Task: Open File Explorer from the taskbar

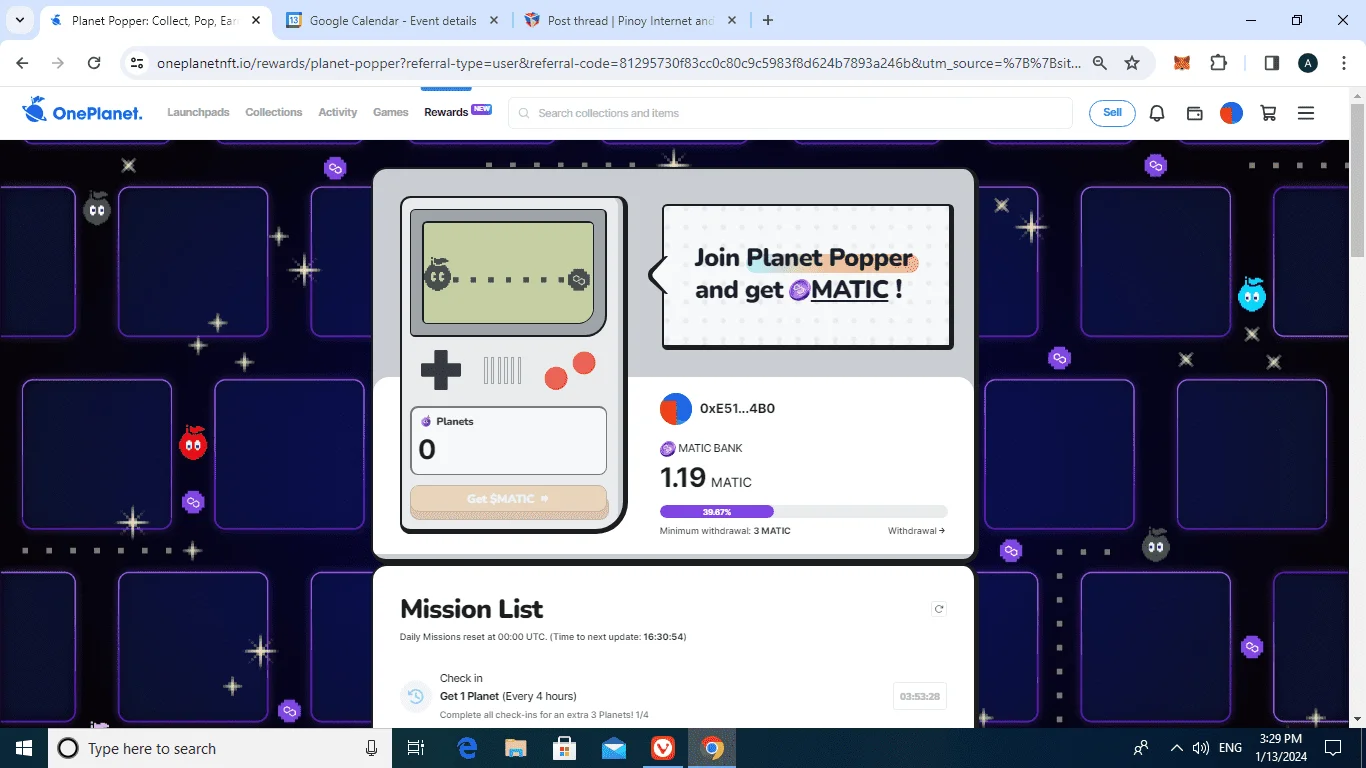Action: (x=516, y=748)
